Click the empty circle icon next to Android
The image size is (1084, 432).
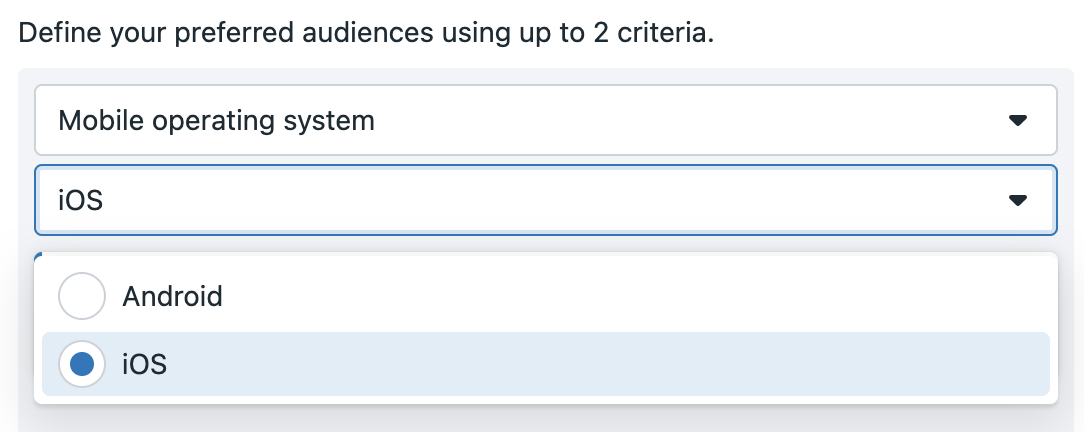pos(82,296)
